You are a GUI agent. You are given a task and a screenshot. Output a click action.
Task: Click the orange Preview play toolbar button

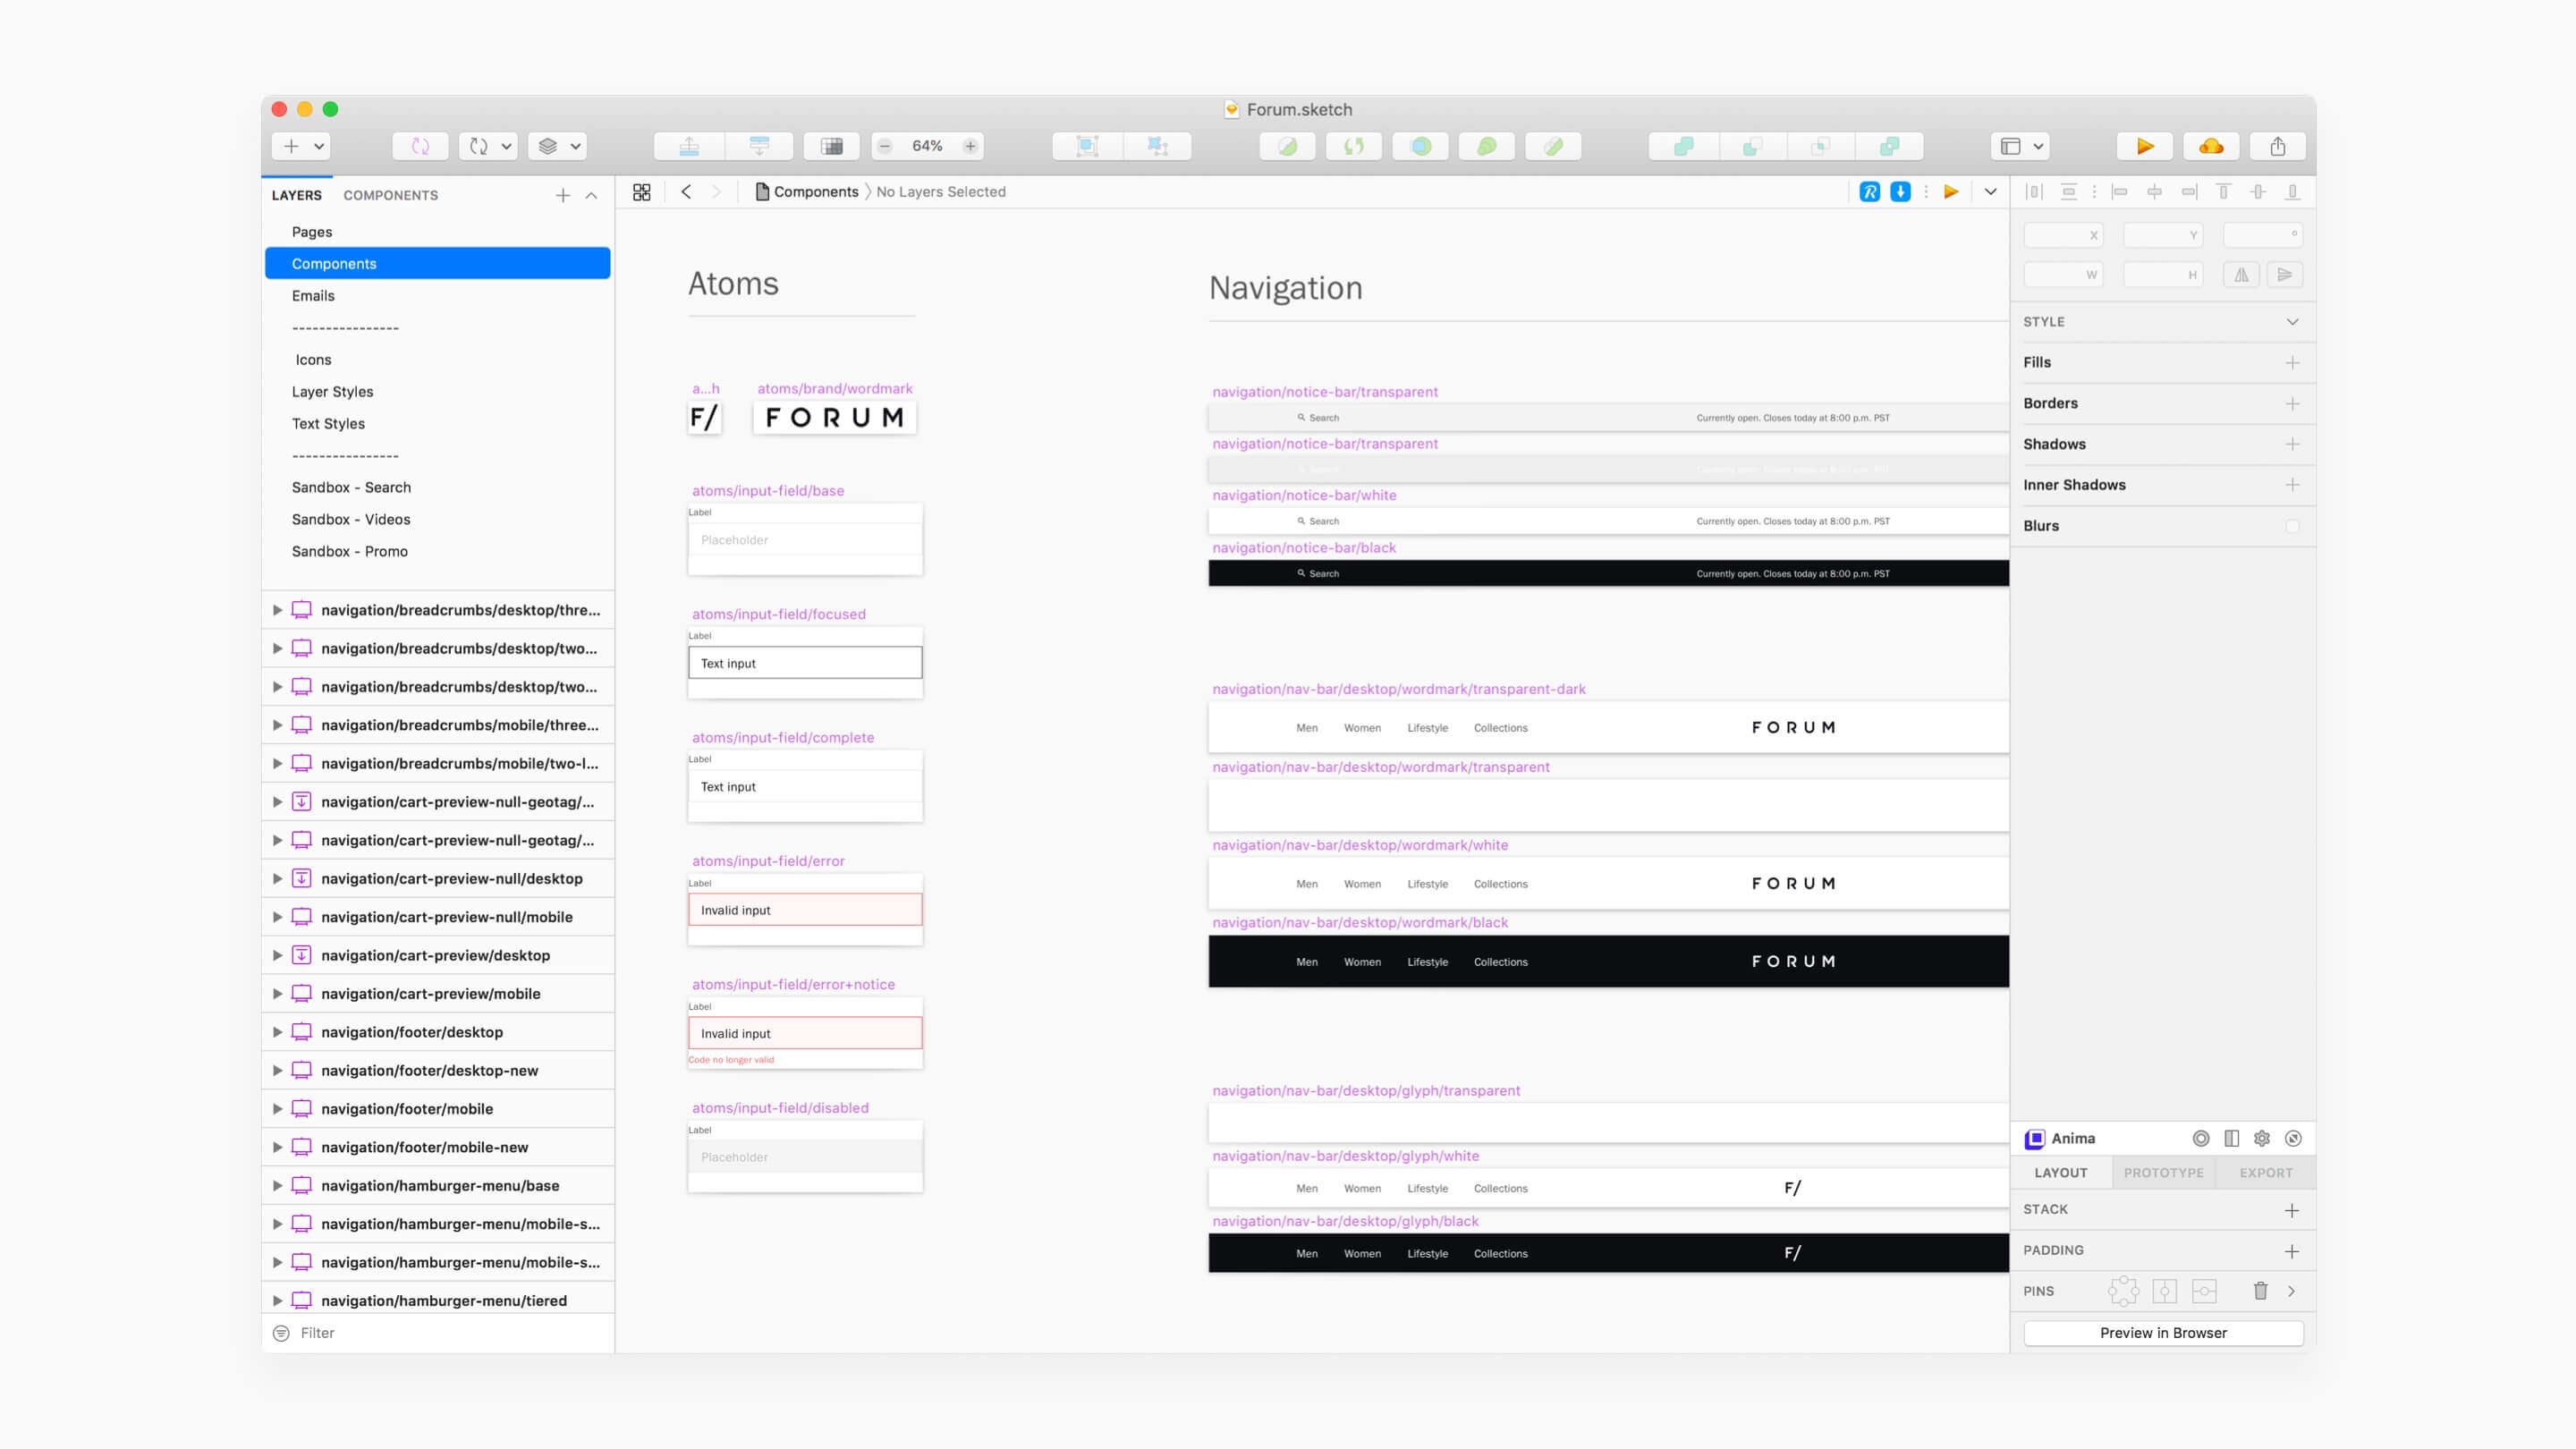click(x=2144, y=146)
